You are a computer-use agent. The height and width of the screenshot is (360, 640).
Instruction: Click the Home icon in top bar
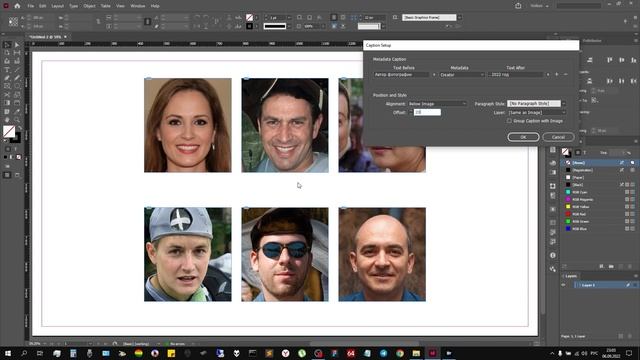17,6
